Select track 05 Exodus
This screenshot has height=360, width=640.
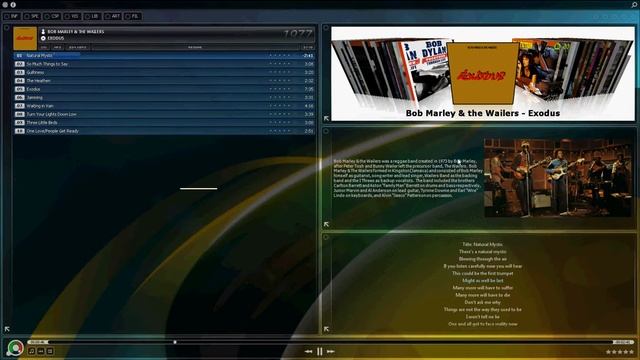[164, 89]
